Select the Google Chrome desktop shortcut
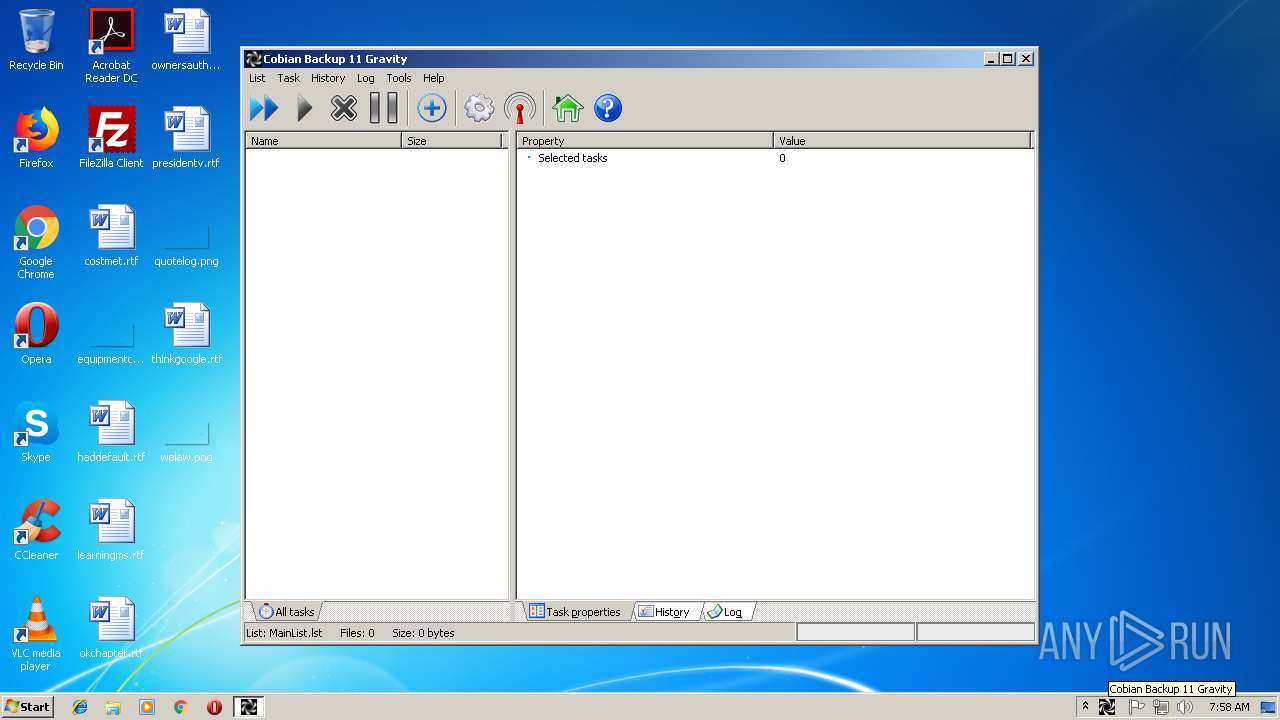This screenshot has width=1280, height=720. click(x=36, y=242)
